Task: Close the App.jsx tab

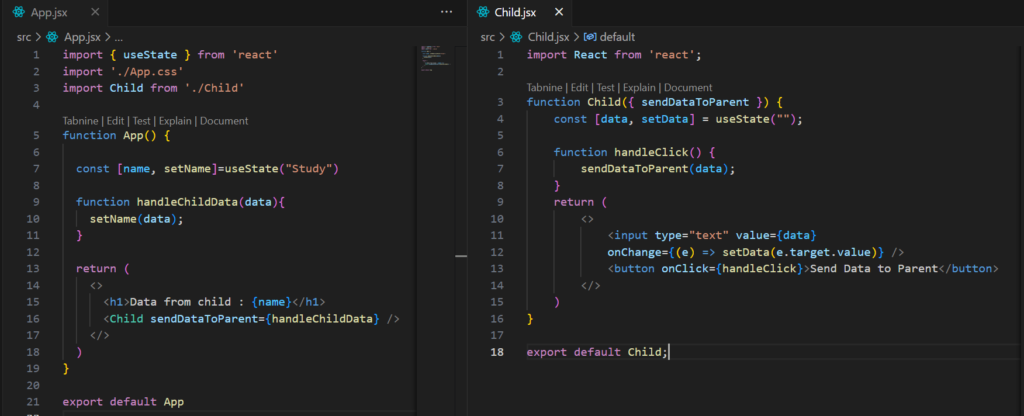Action: pos(95,12)
